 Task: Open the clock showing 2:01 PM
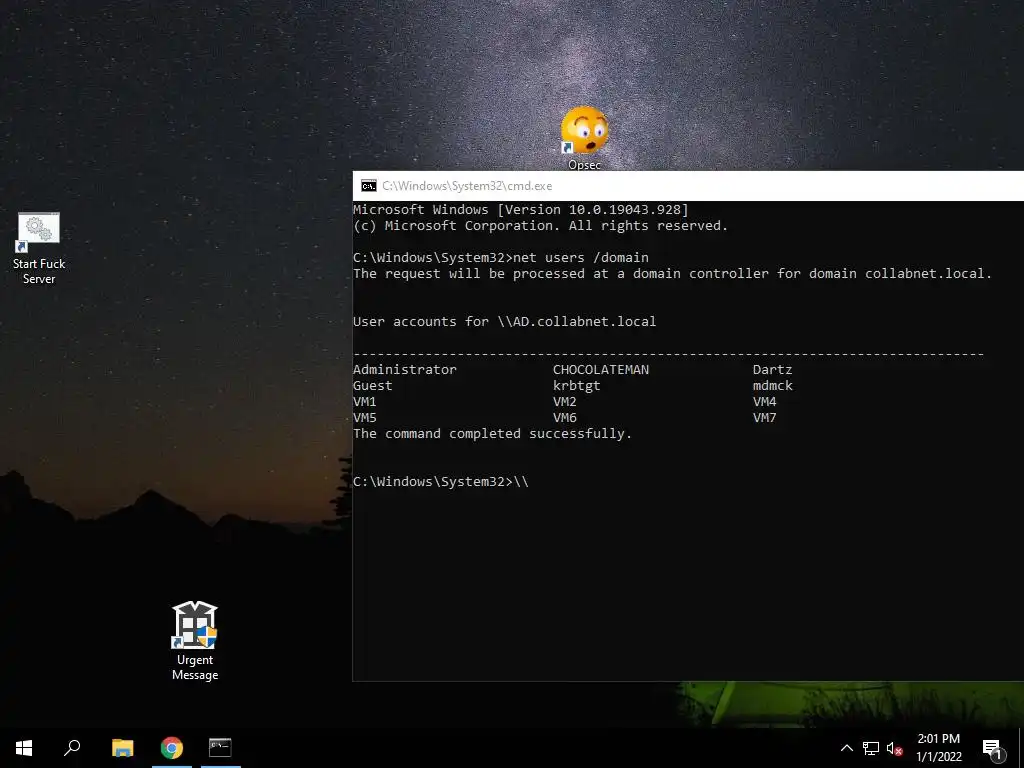[x=938, y=748]
